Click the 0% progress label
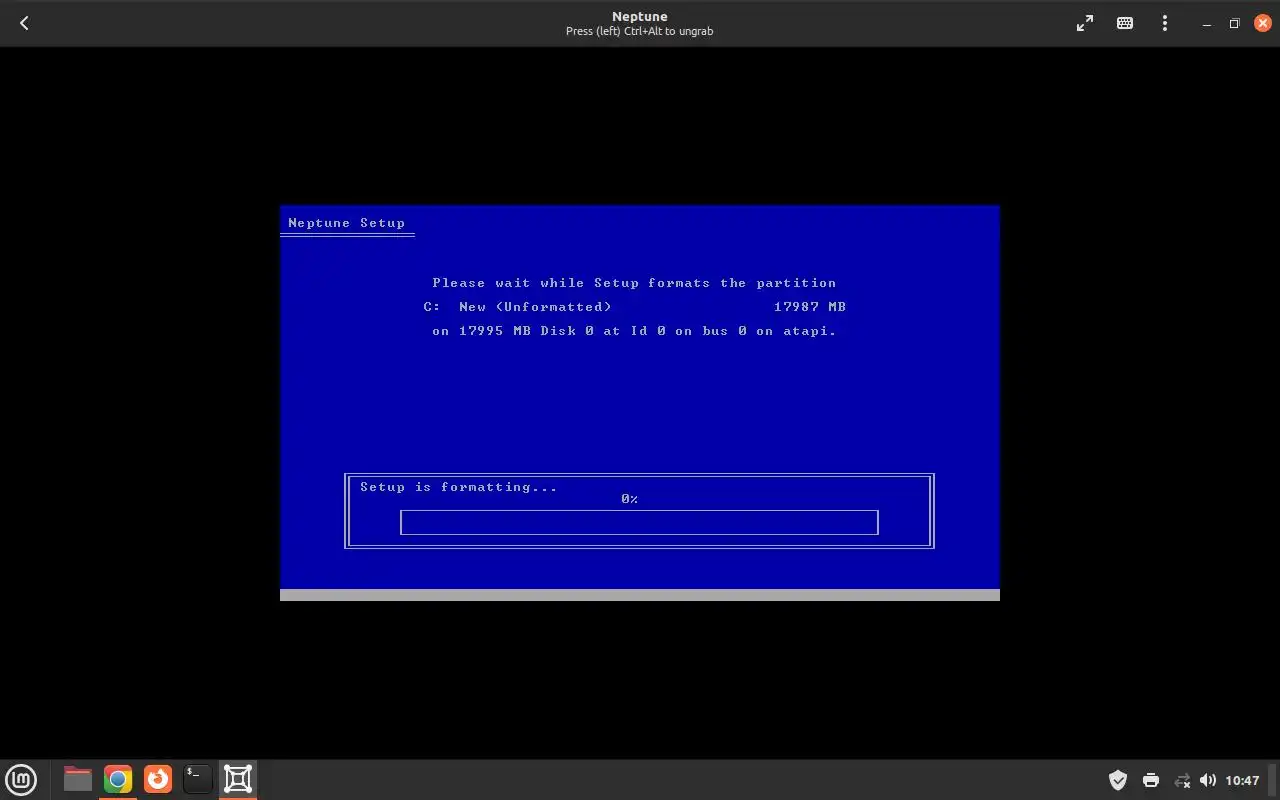The height and width of the screenshot is (800, 1280). [x=629, y=498]
